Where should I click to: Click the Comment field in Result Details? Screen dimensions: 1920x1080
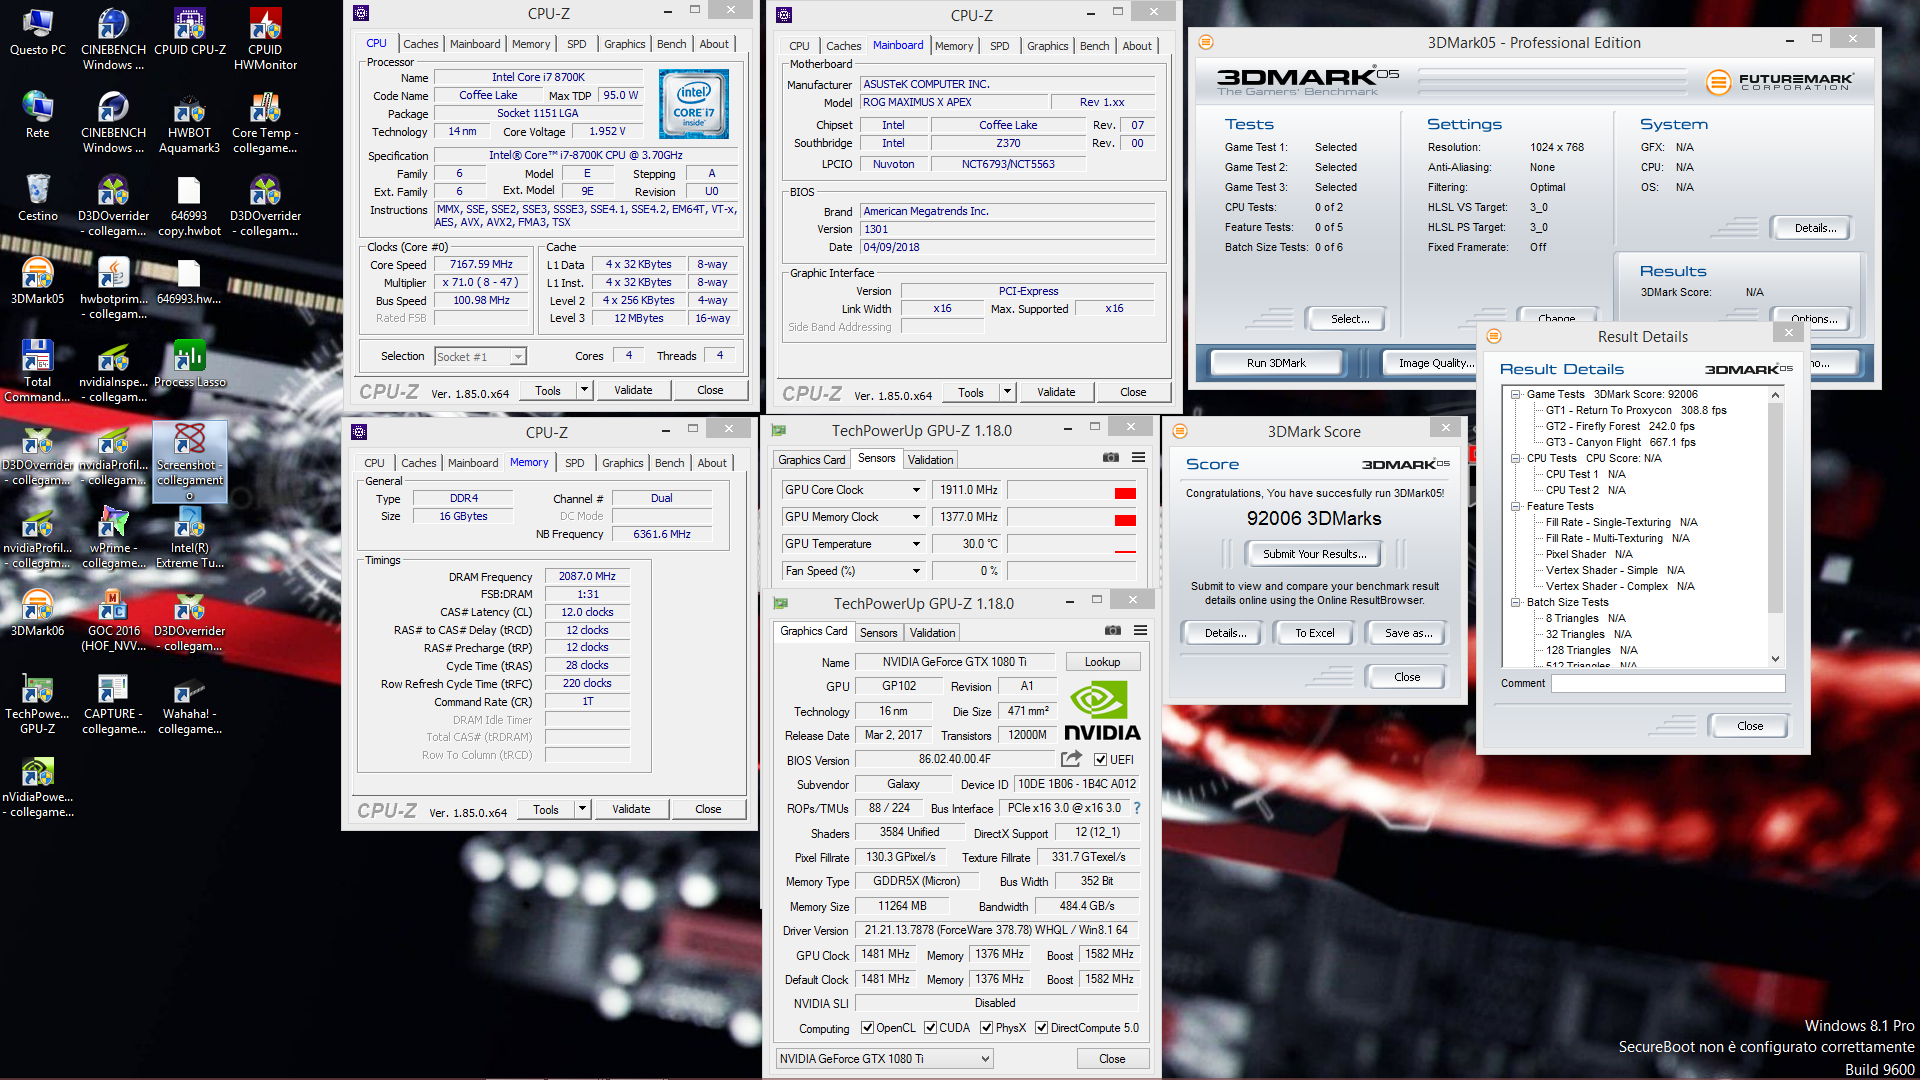pyautogui.click(x=1668, y=683)
